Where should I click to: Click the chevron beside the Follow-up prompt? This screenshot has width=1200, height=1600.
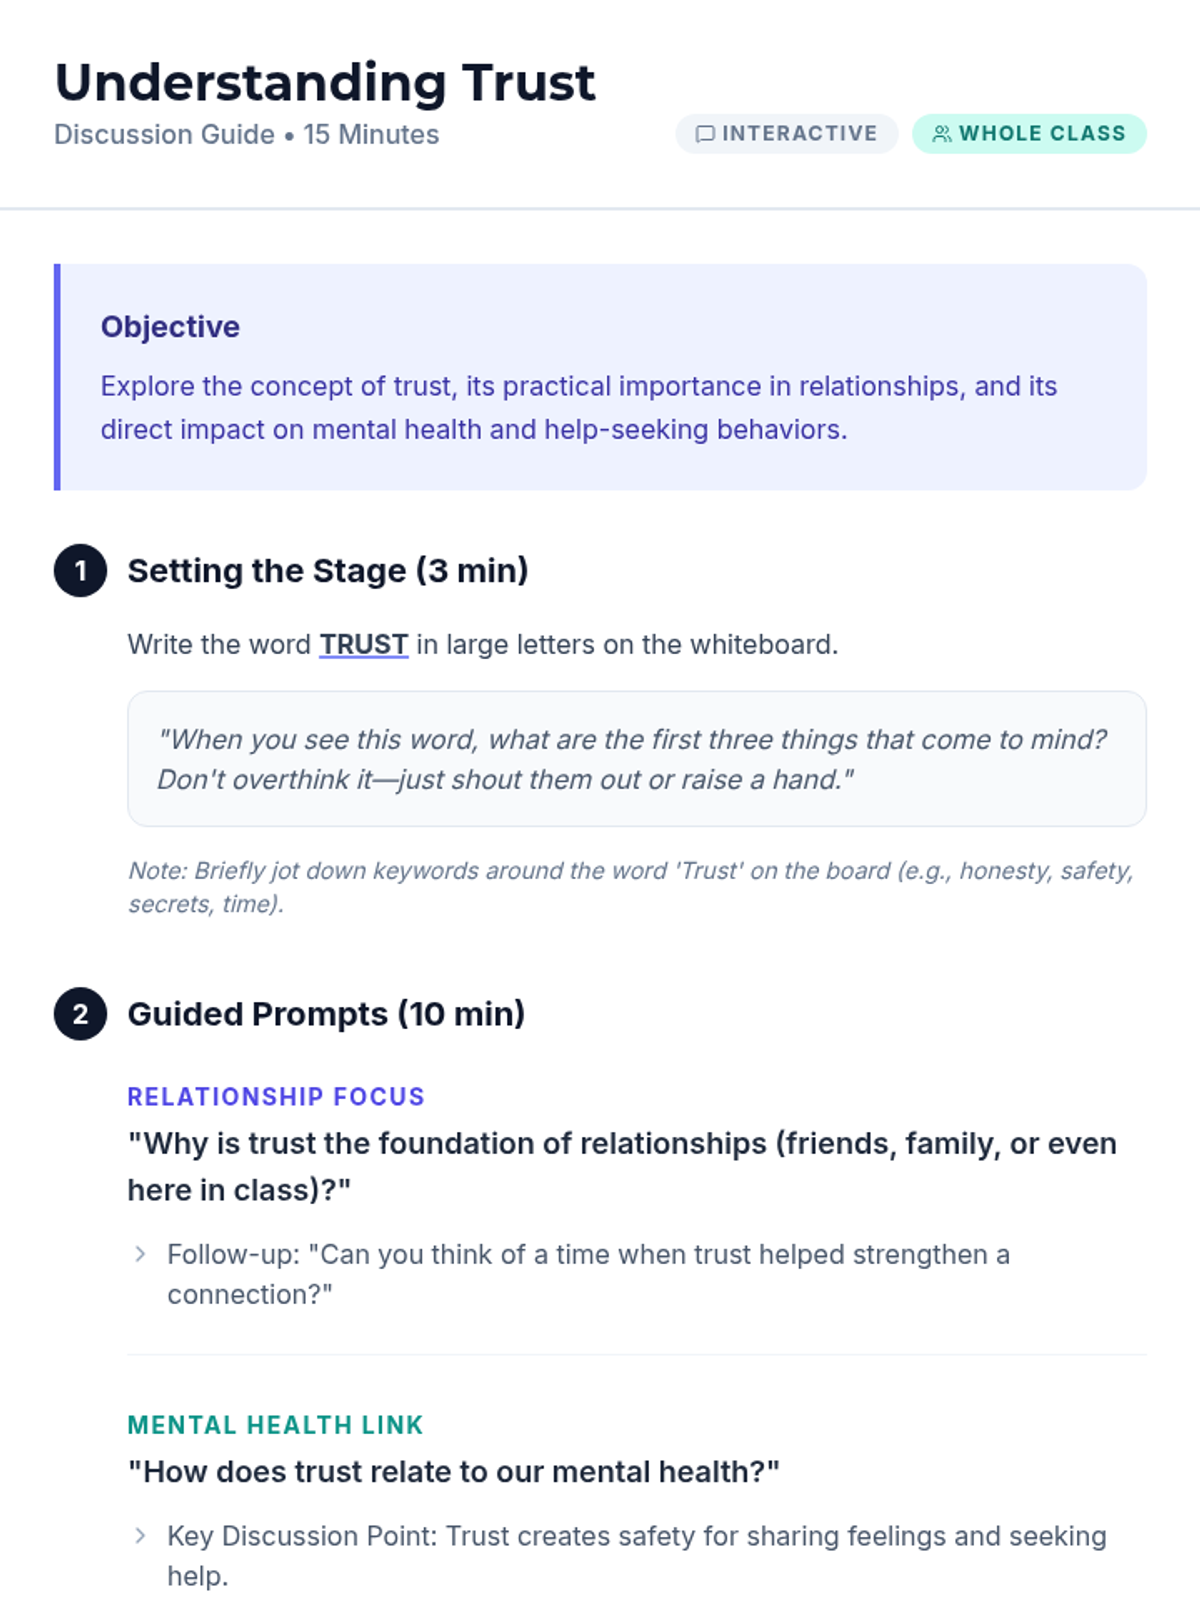(140, 1254)
